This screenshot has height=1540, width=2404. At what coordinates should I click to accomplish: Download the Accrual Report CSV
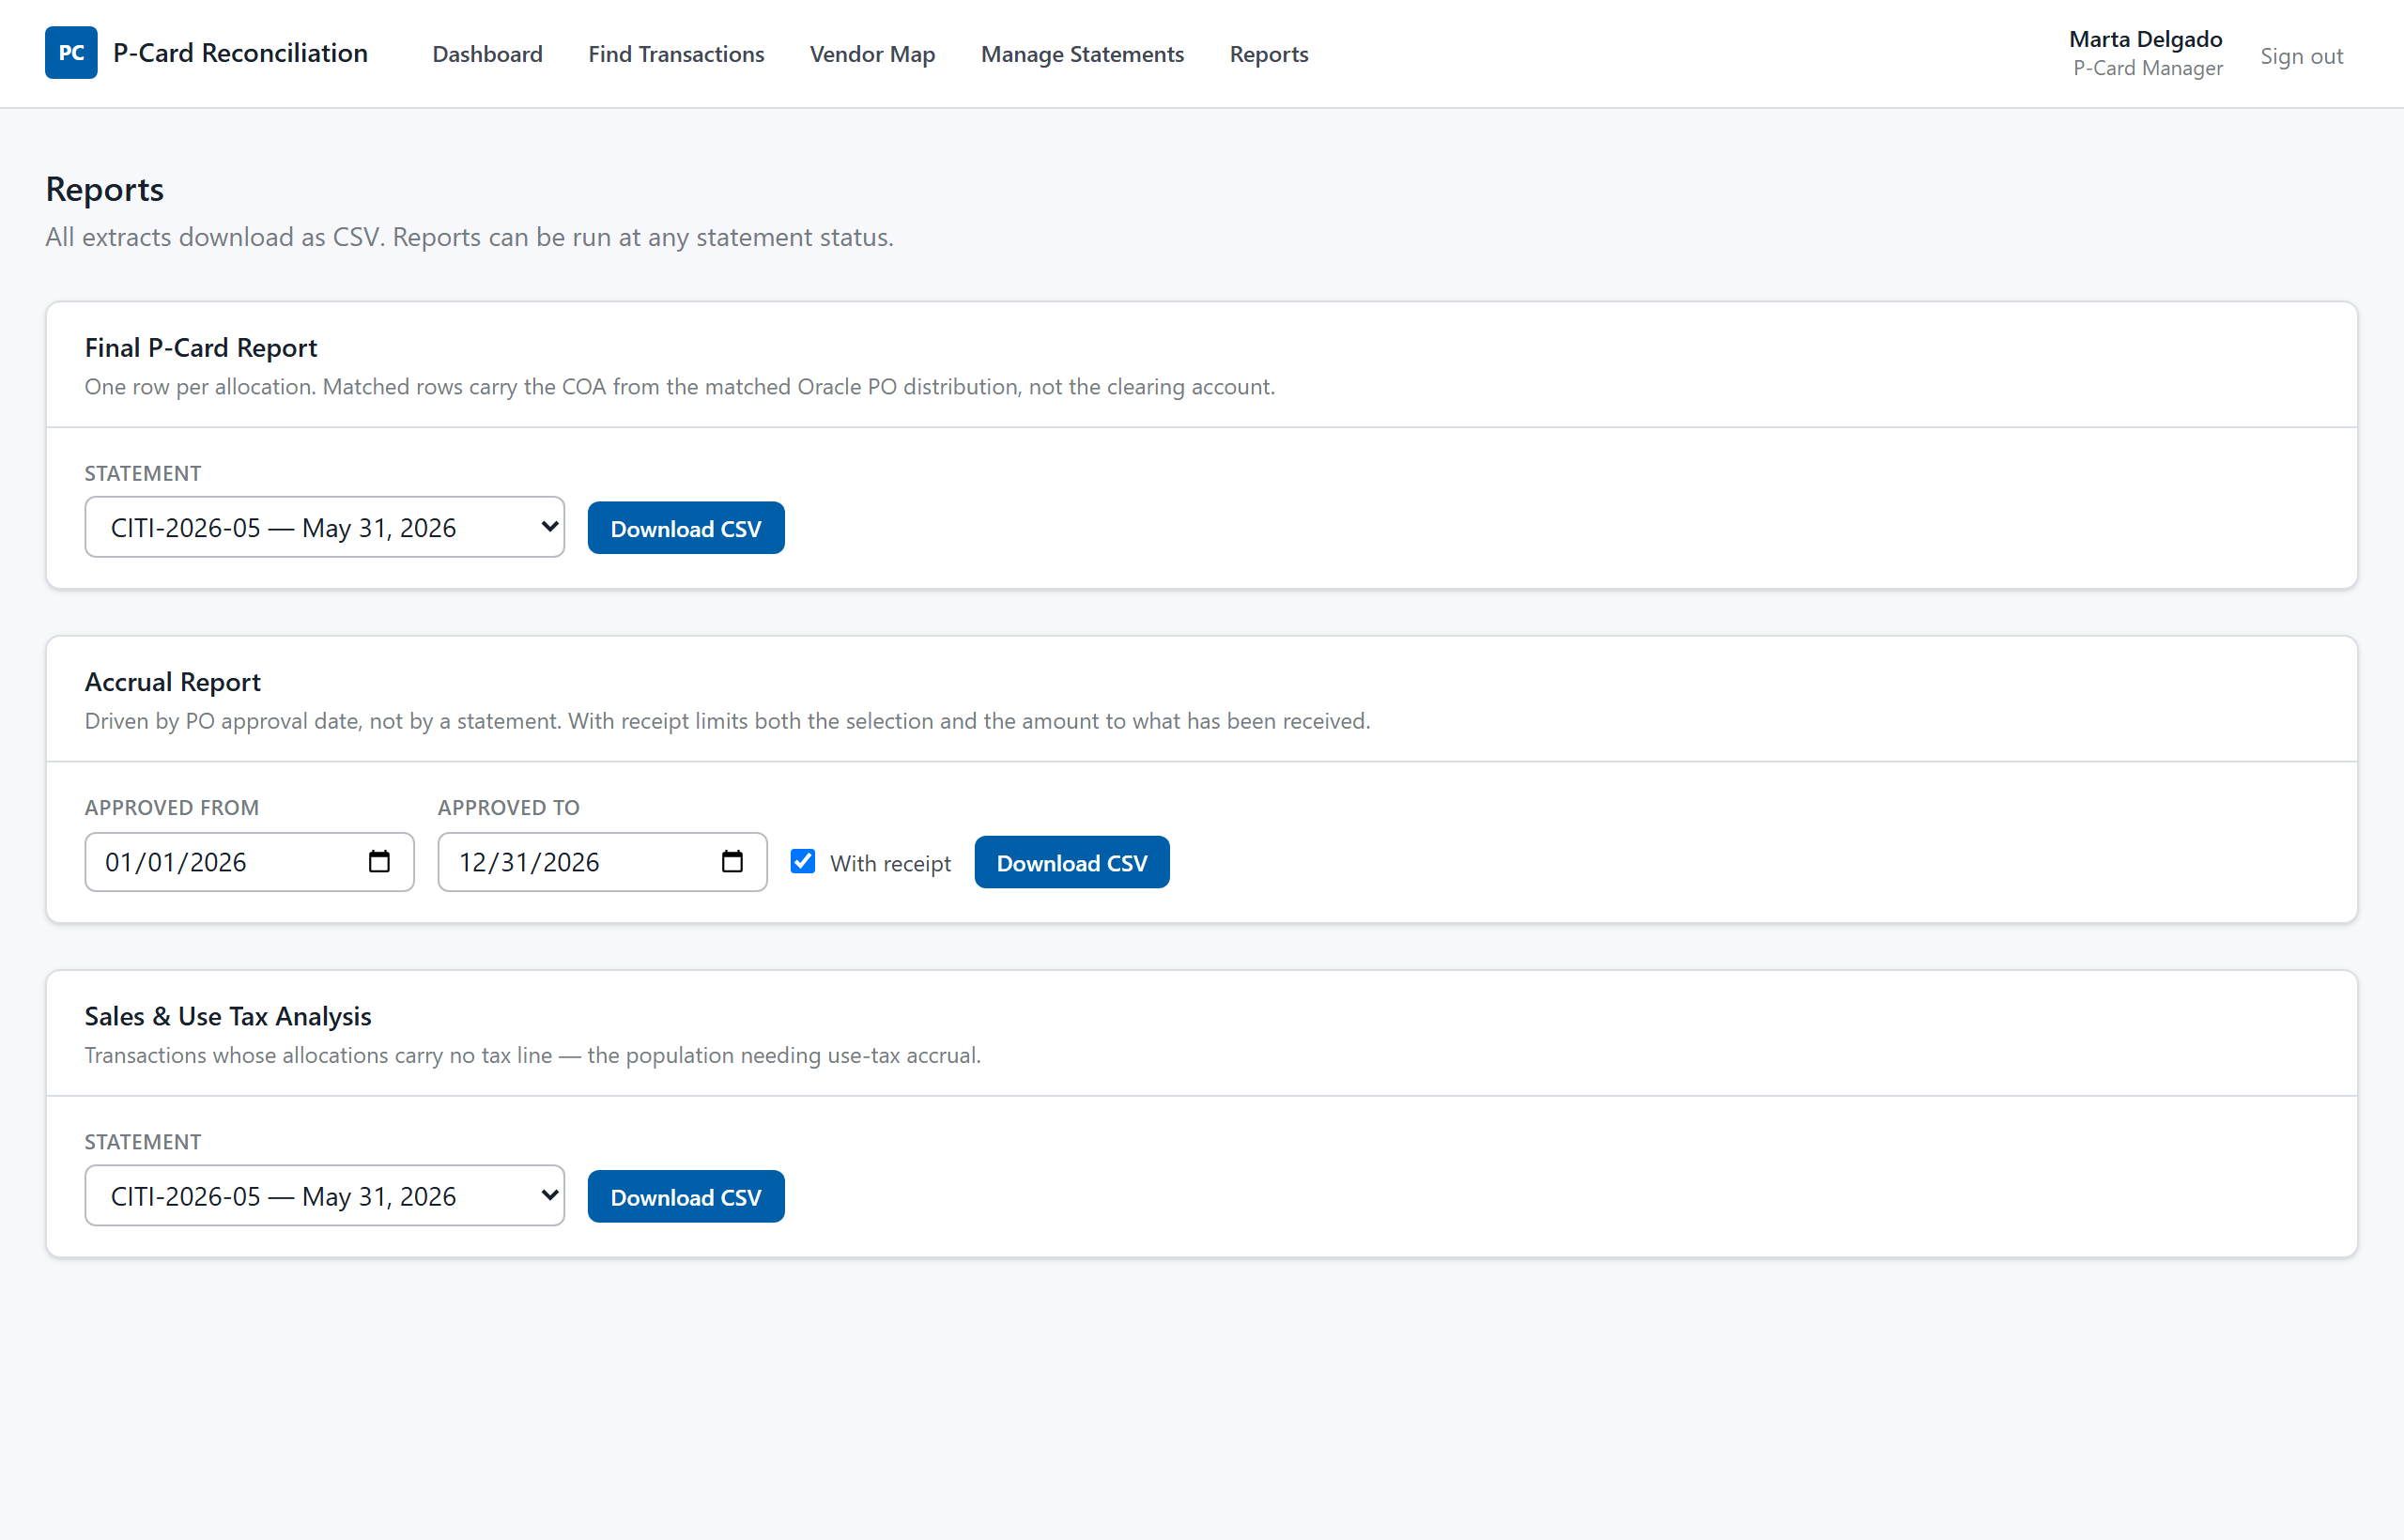[x=1072, y=862]
